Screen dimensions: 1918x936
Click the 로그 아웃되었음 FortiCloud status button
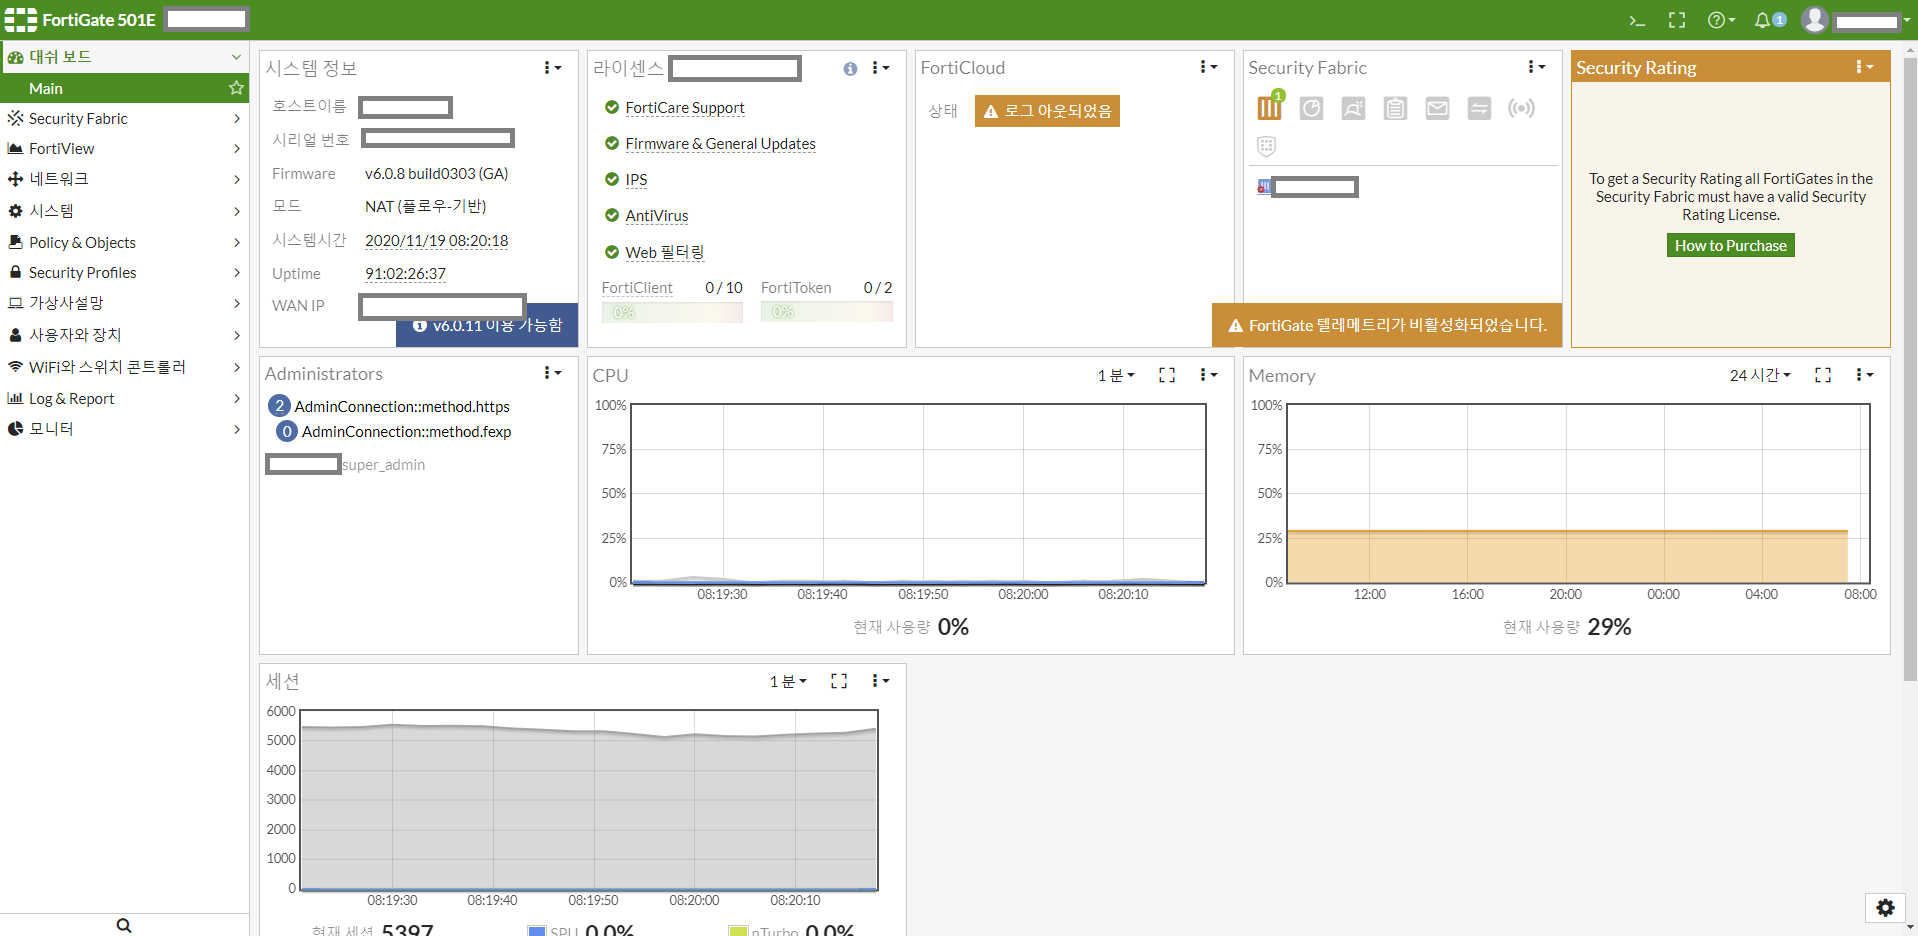(1047, 111)
